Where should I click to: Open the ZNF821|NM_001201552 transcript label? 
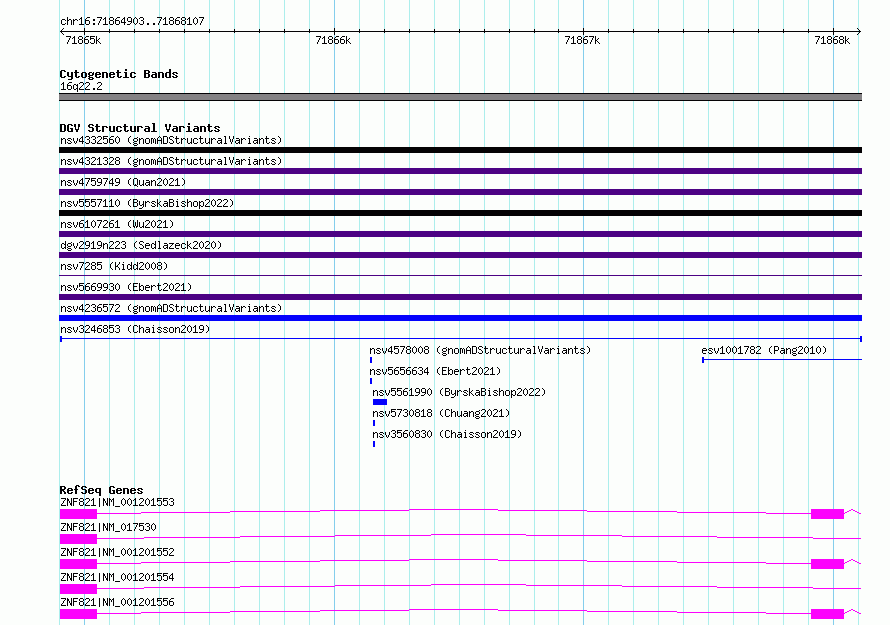pyautogui.click(x=117, y=552)
